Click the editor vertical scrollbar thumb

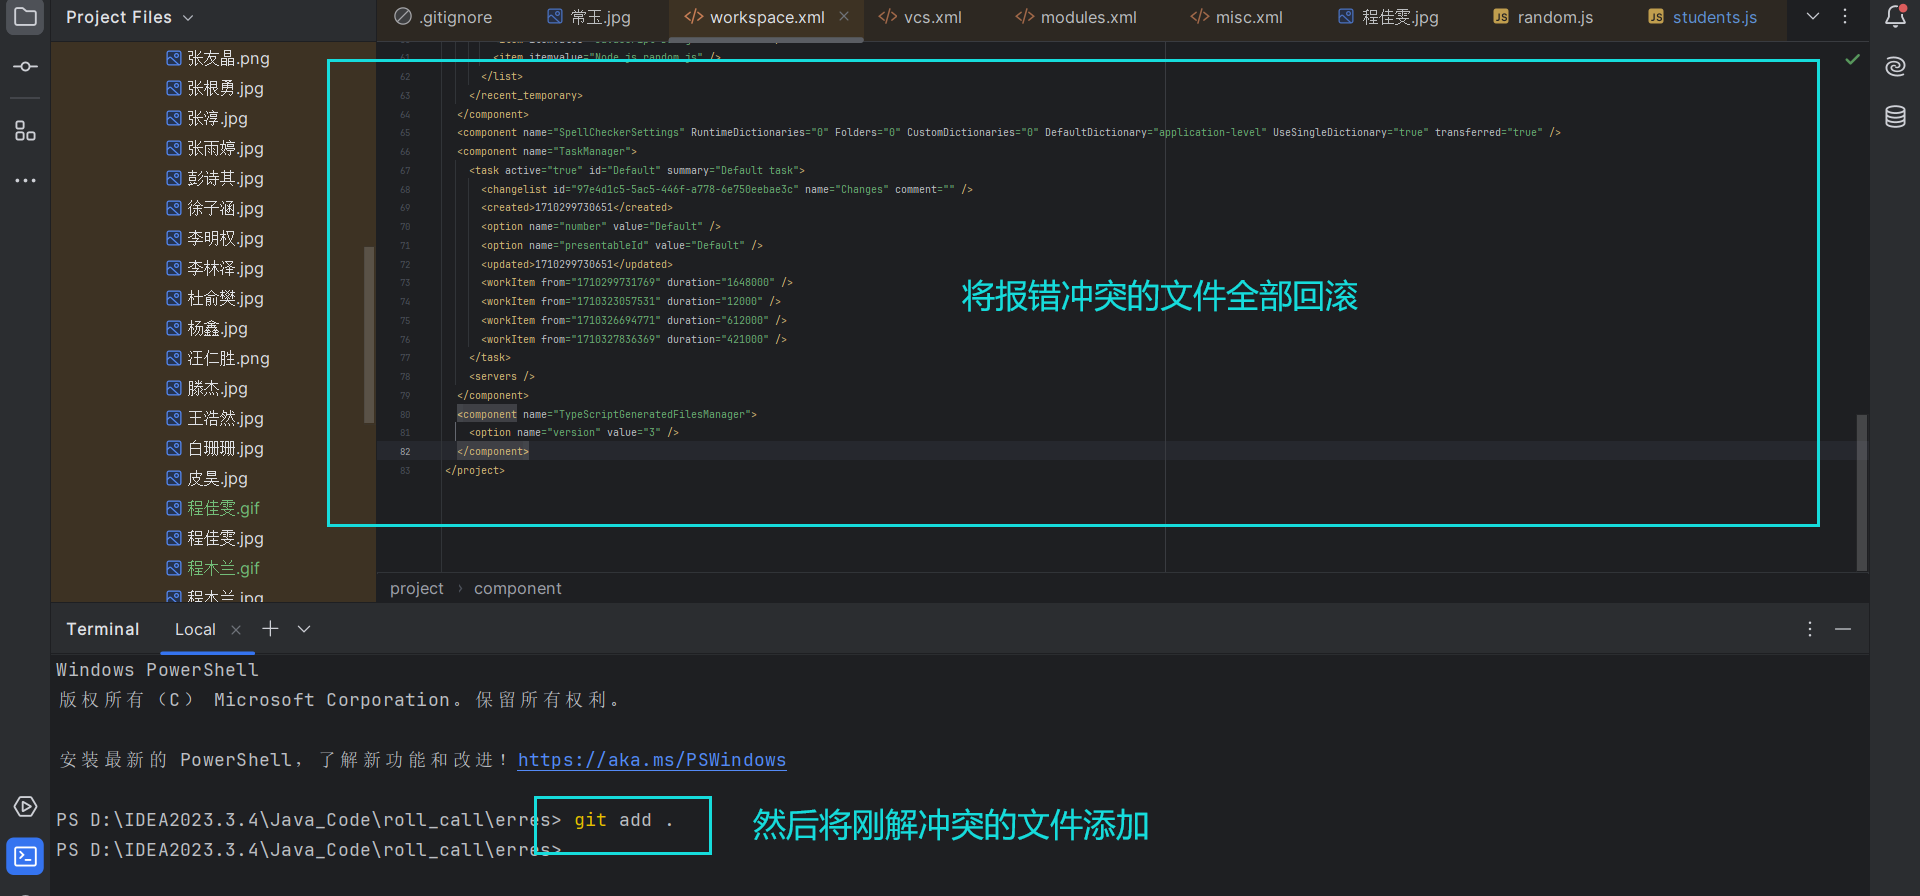(x=1862, y=492)
